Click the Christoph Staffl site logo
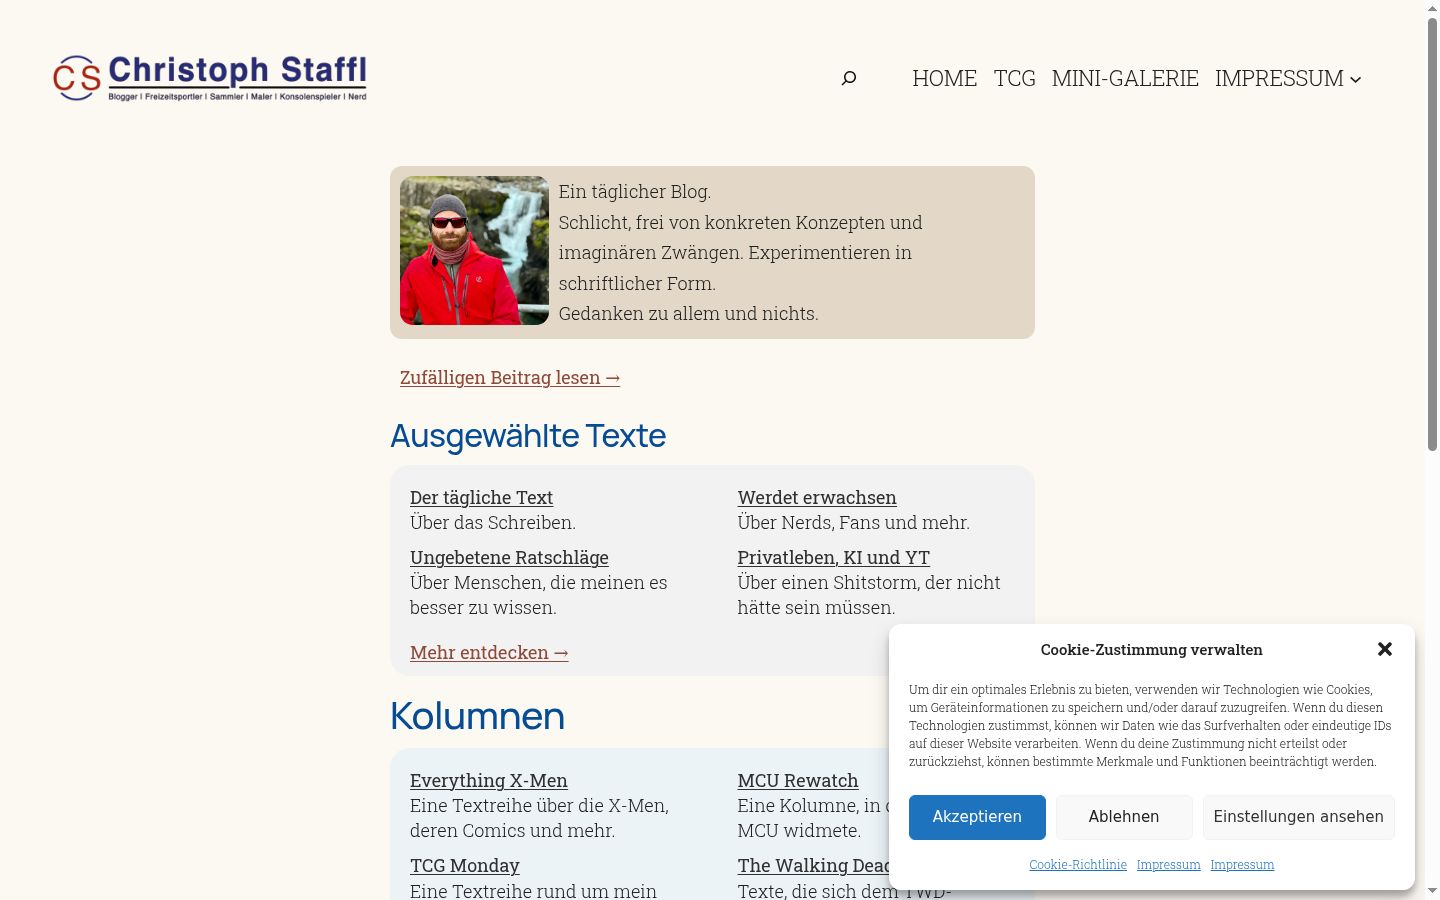Screen dimensions: 1440x900 [x=210, y=78]
